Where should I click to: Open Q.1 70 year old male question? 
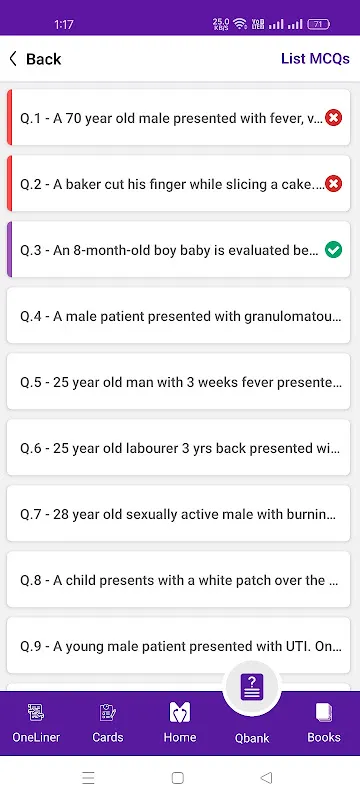point(178,117)
